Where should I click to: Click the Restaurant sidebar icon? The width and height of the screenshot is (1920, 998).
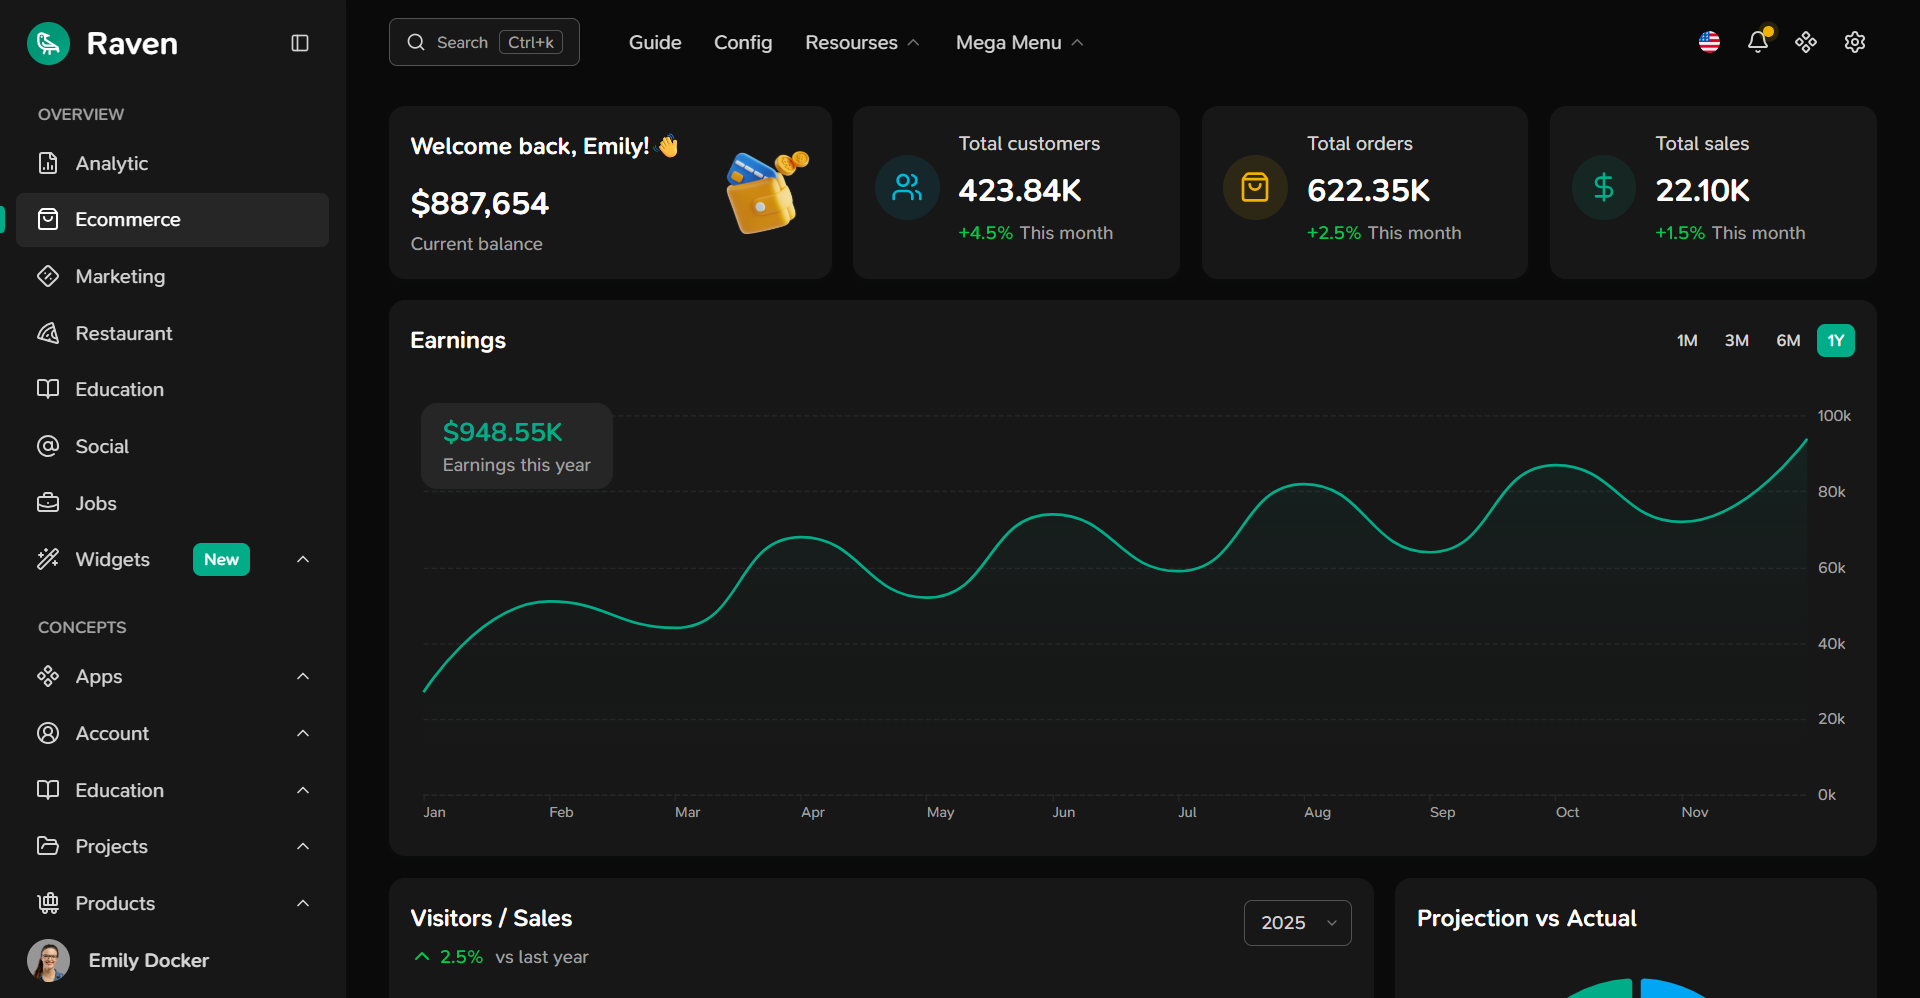48,333
